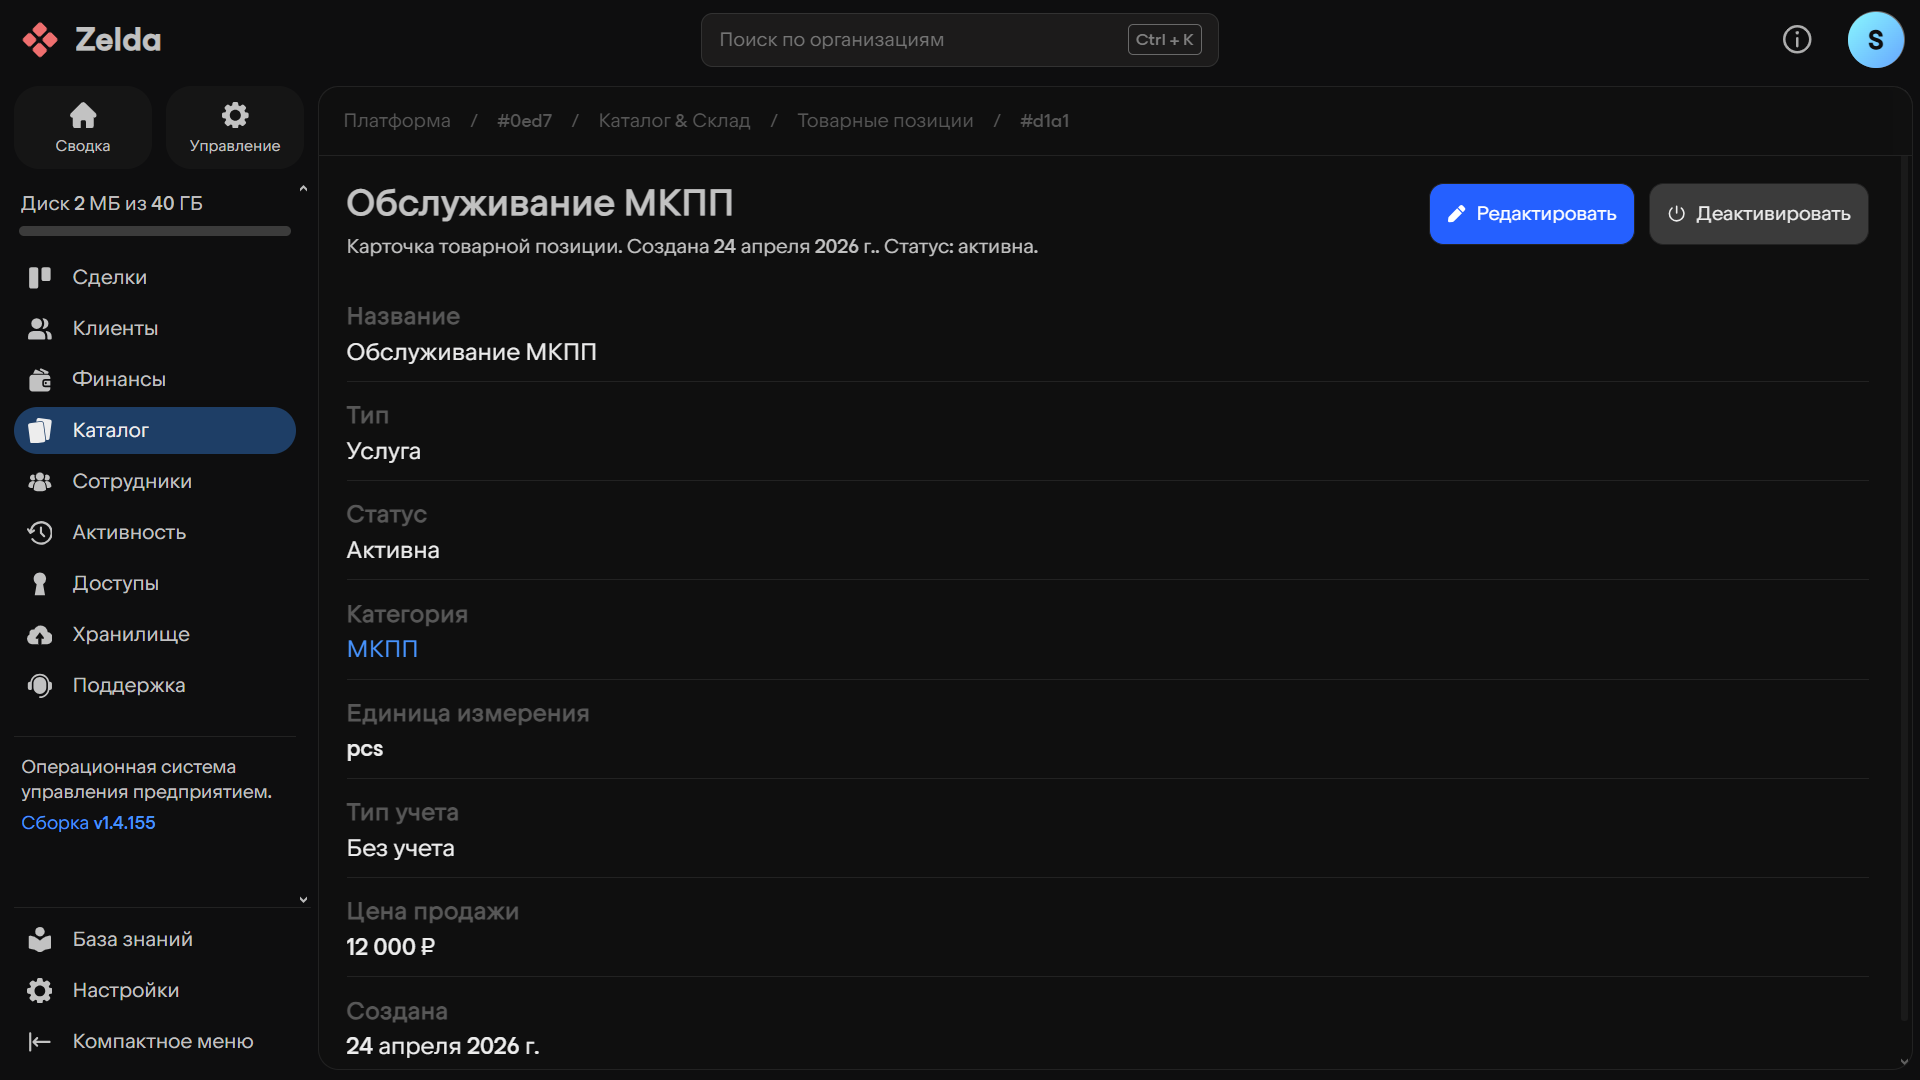This screenshot has width=1920, height=1080.
Task: Open Хранилище cloud storage
Action: [x=130, y=634]
